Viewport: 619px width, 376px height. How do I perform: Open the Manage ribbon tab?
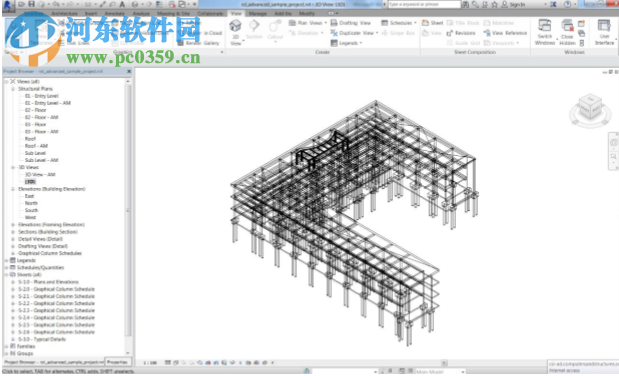pos(258,13)
